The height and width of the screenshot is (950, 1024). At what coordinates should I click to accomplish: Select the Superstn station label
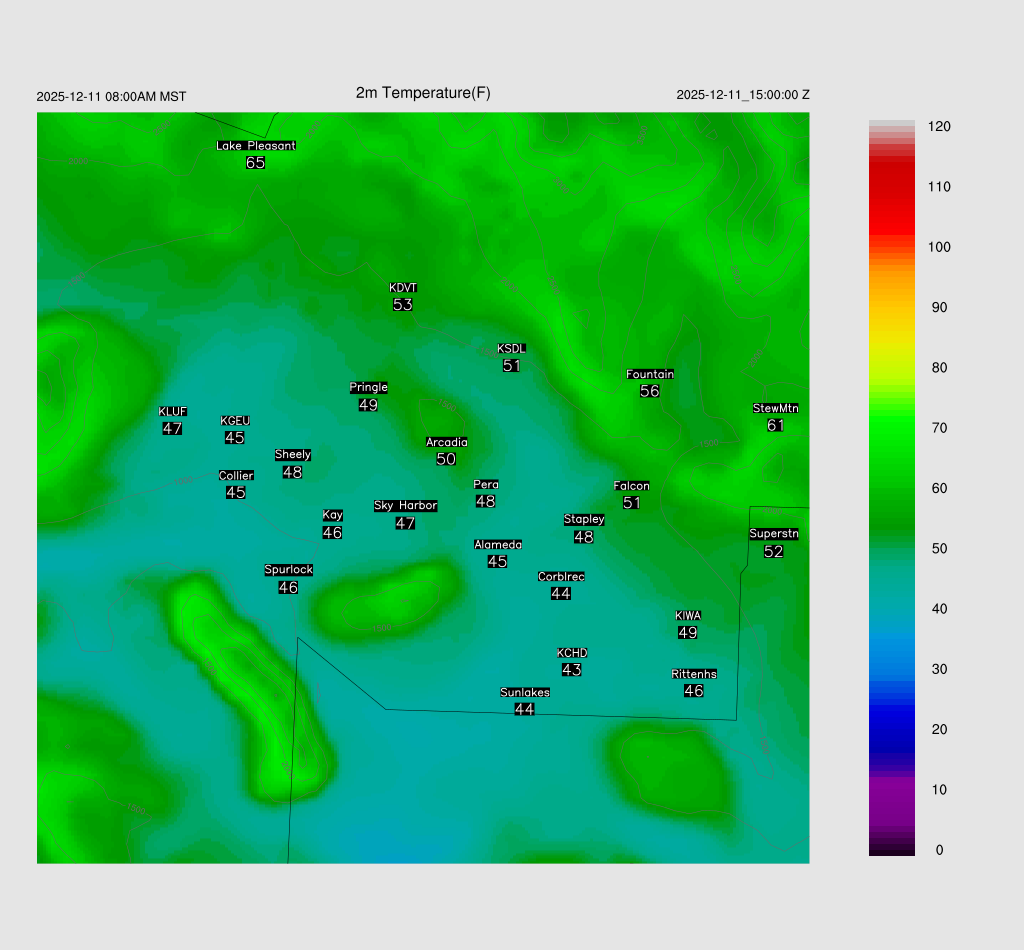point(774,534)
